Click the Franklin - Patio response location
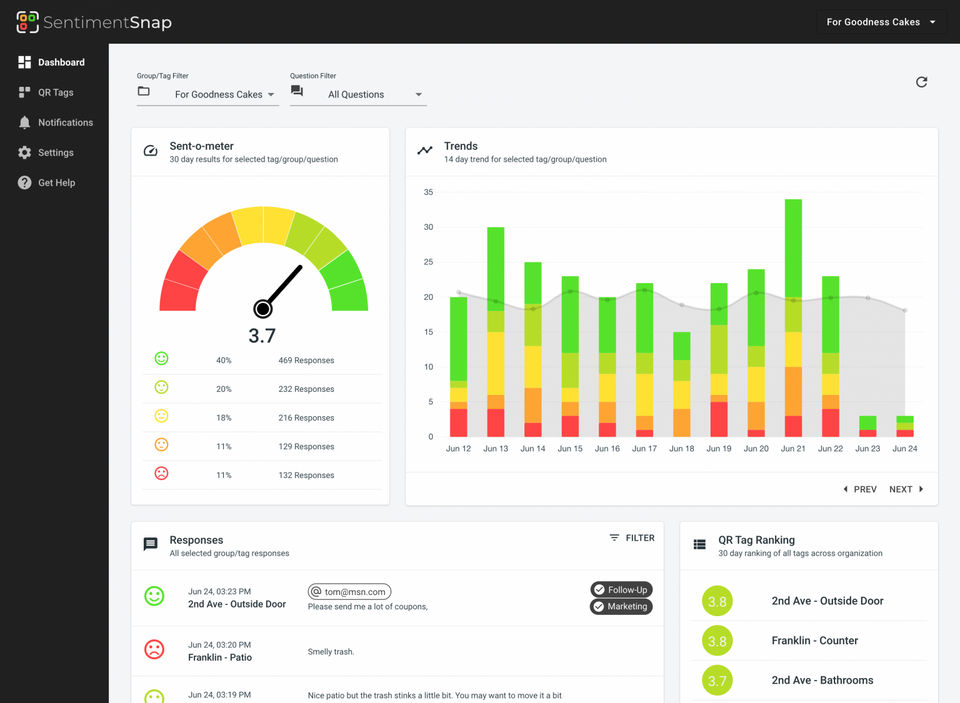This screenshot has height=703, width=960. pyautogui.click(x=220, y=657)
